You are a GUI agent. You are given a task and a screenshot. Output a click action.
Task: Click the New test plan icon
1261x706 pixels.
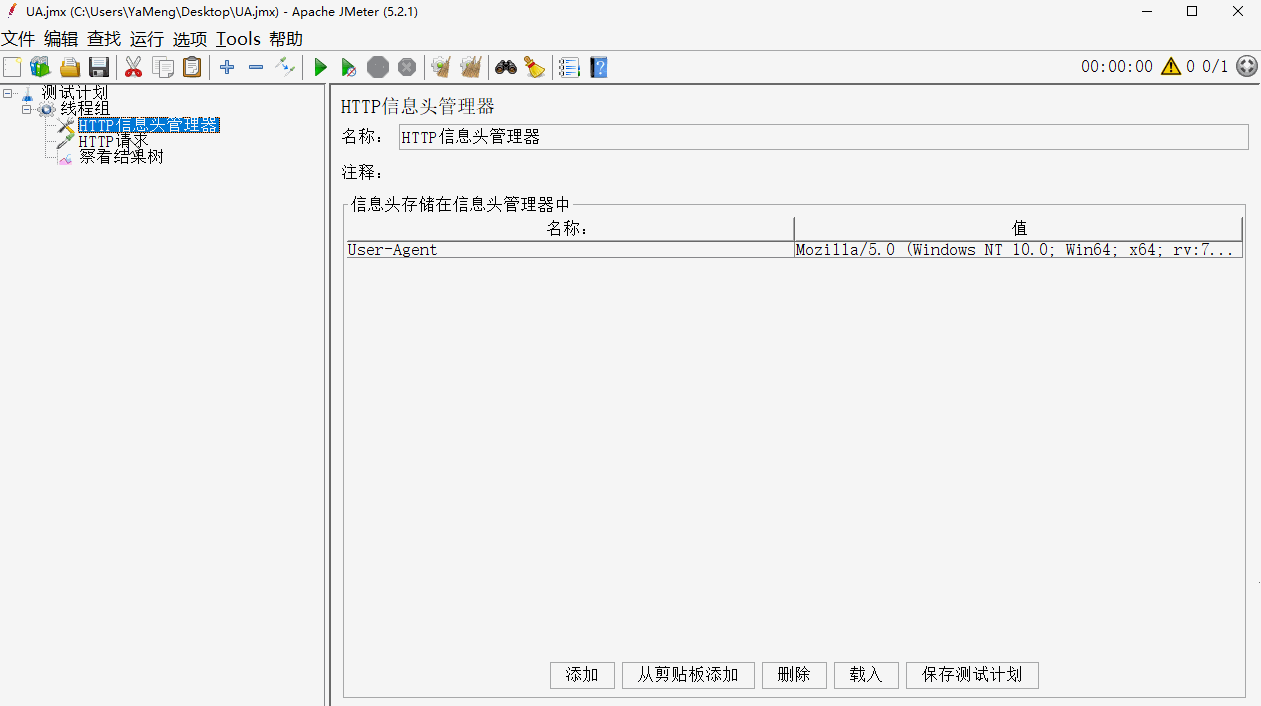[x=12, y=67]
